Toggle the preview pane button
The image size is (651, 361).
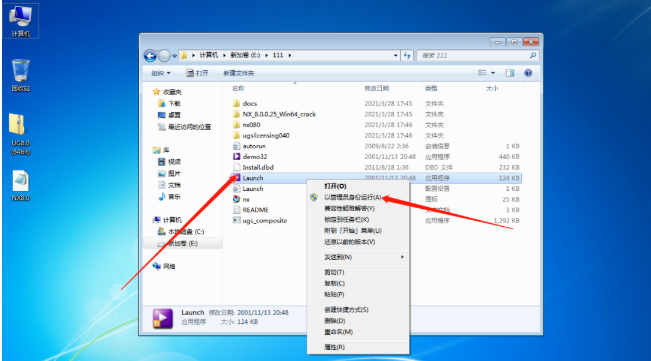(x=510, y=73)
